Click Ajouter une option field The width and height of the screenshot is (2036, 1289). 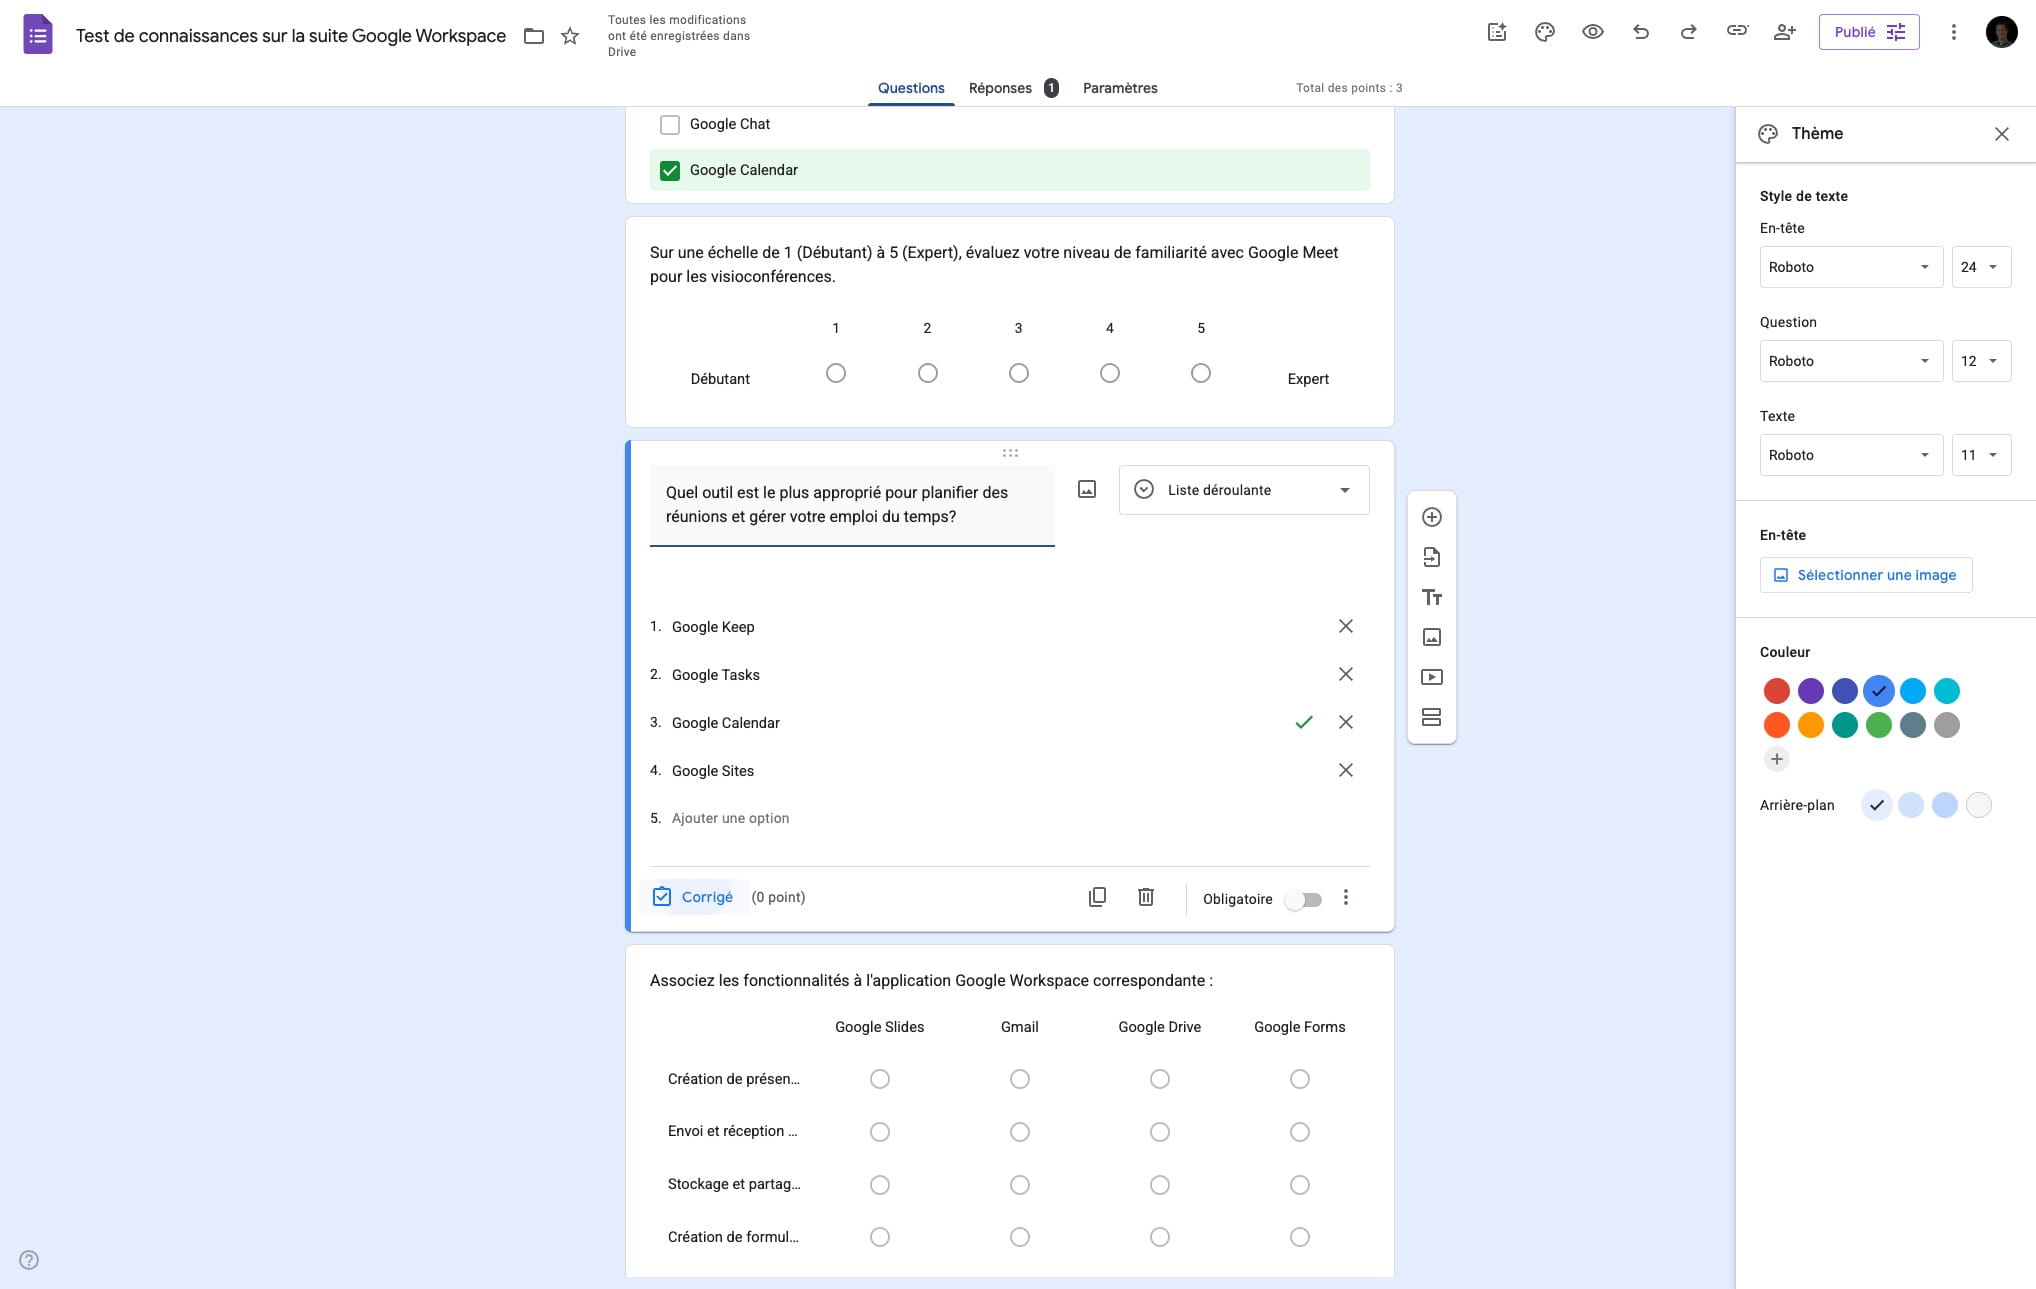pos(730,818)
